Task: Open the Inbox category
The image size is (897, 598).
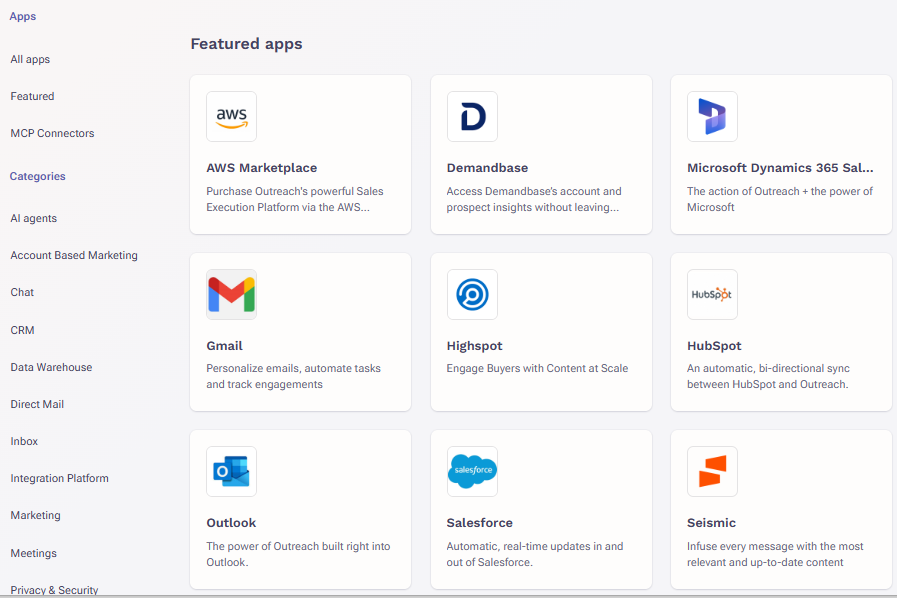Action: (x=24, y=441)
